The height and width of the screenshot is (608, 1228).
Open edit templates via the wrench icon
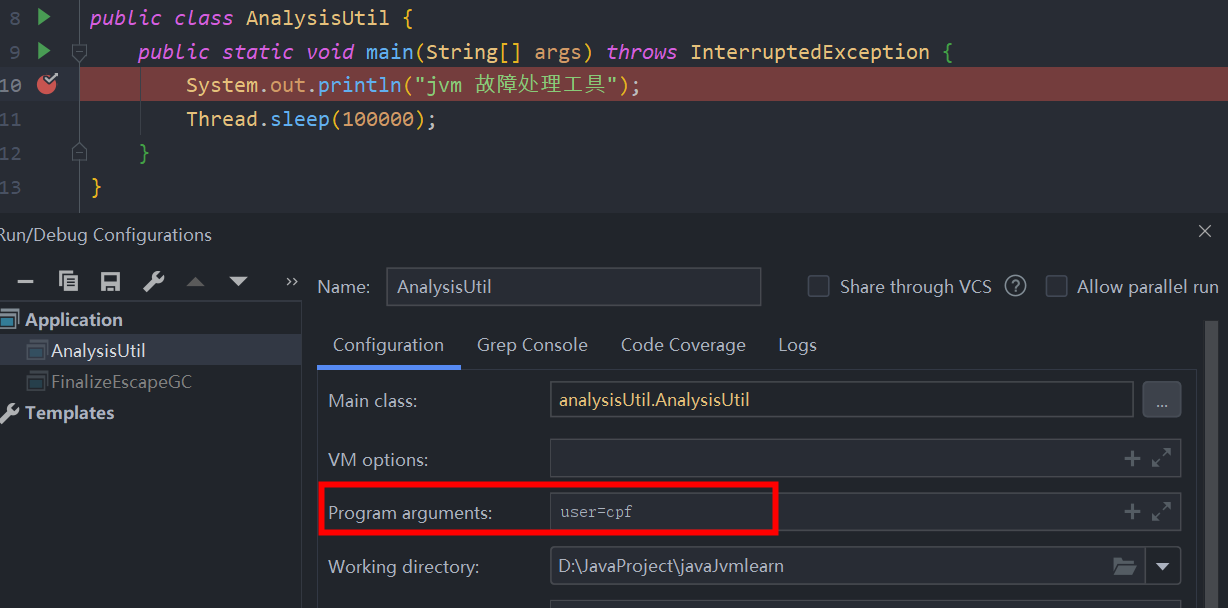coord(153,282)
